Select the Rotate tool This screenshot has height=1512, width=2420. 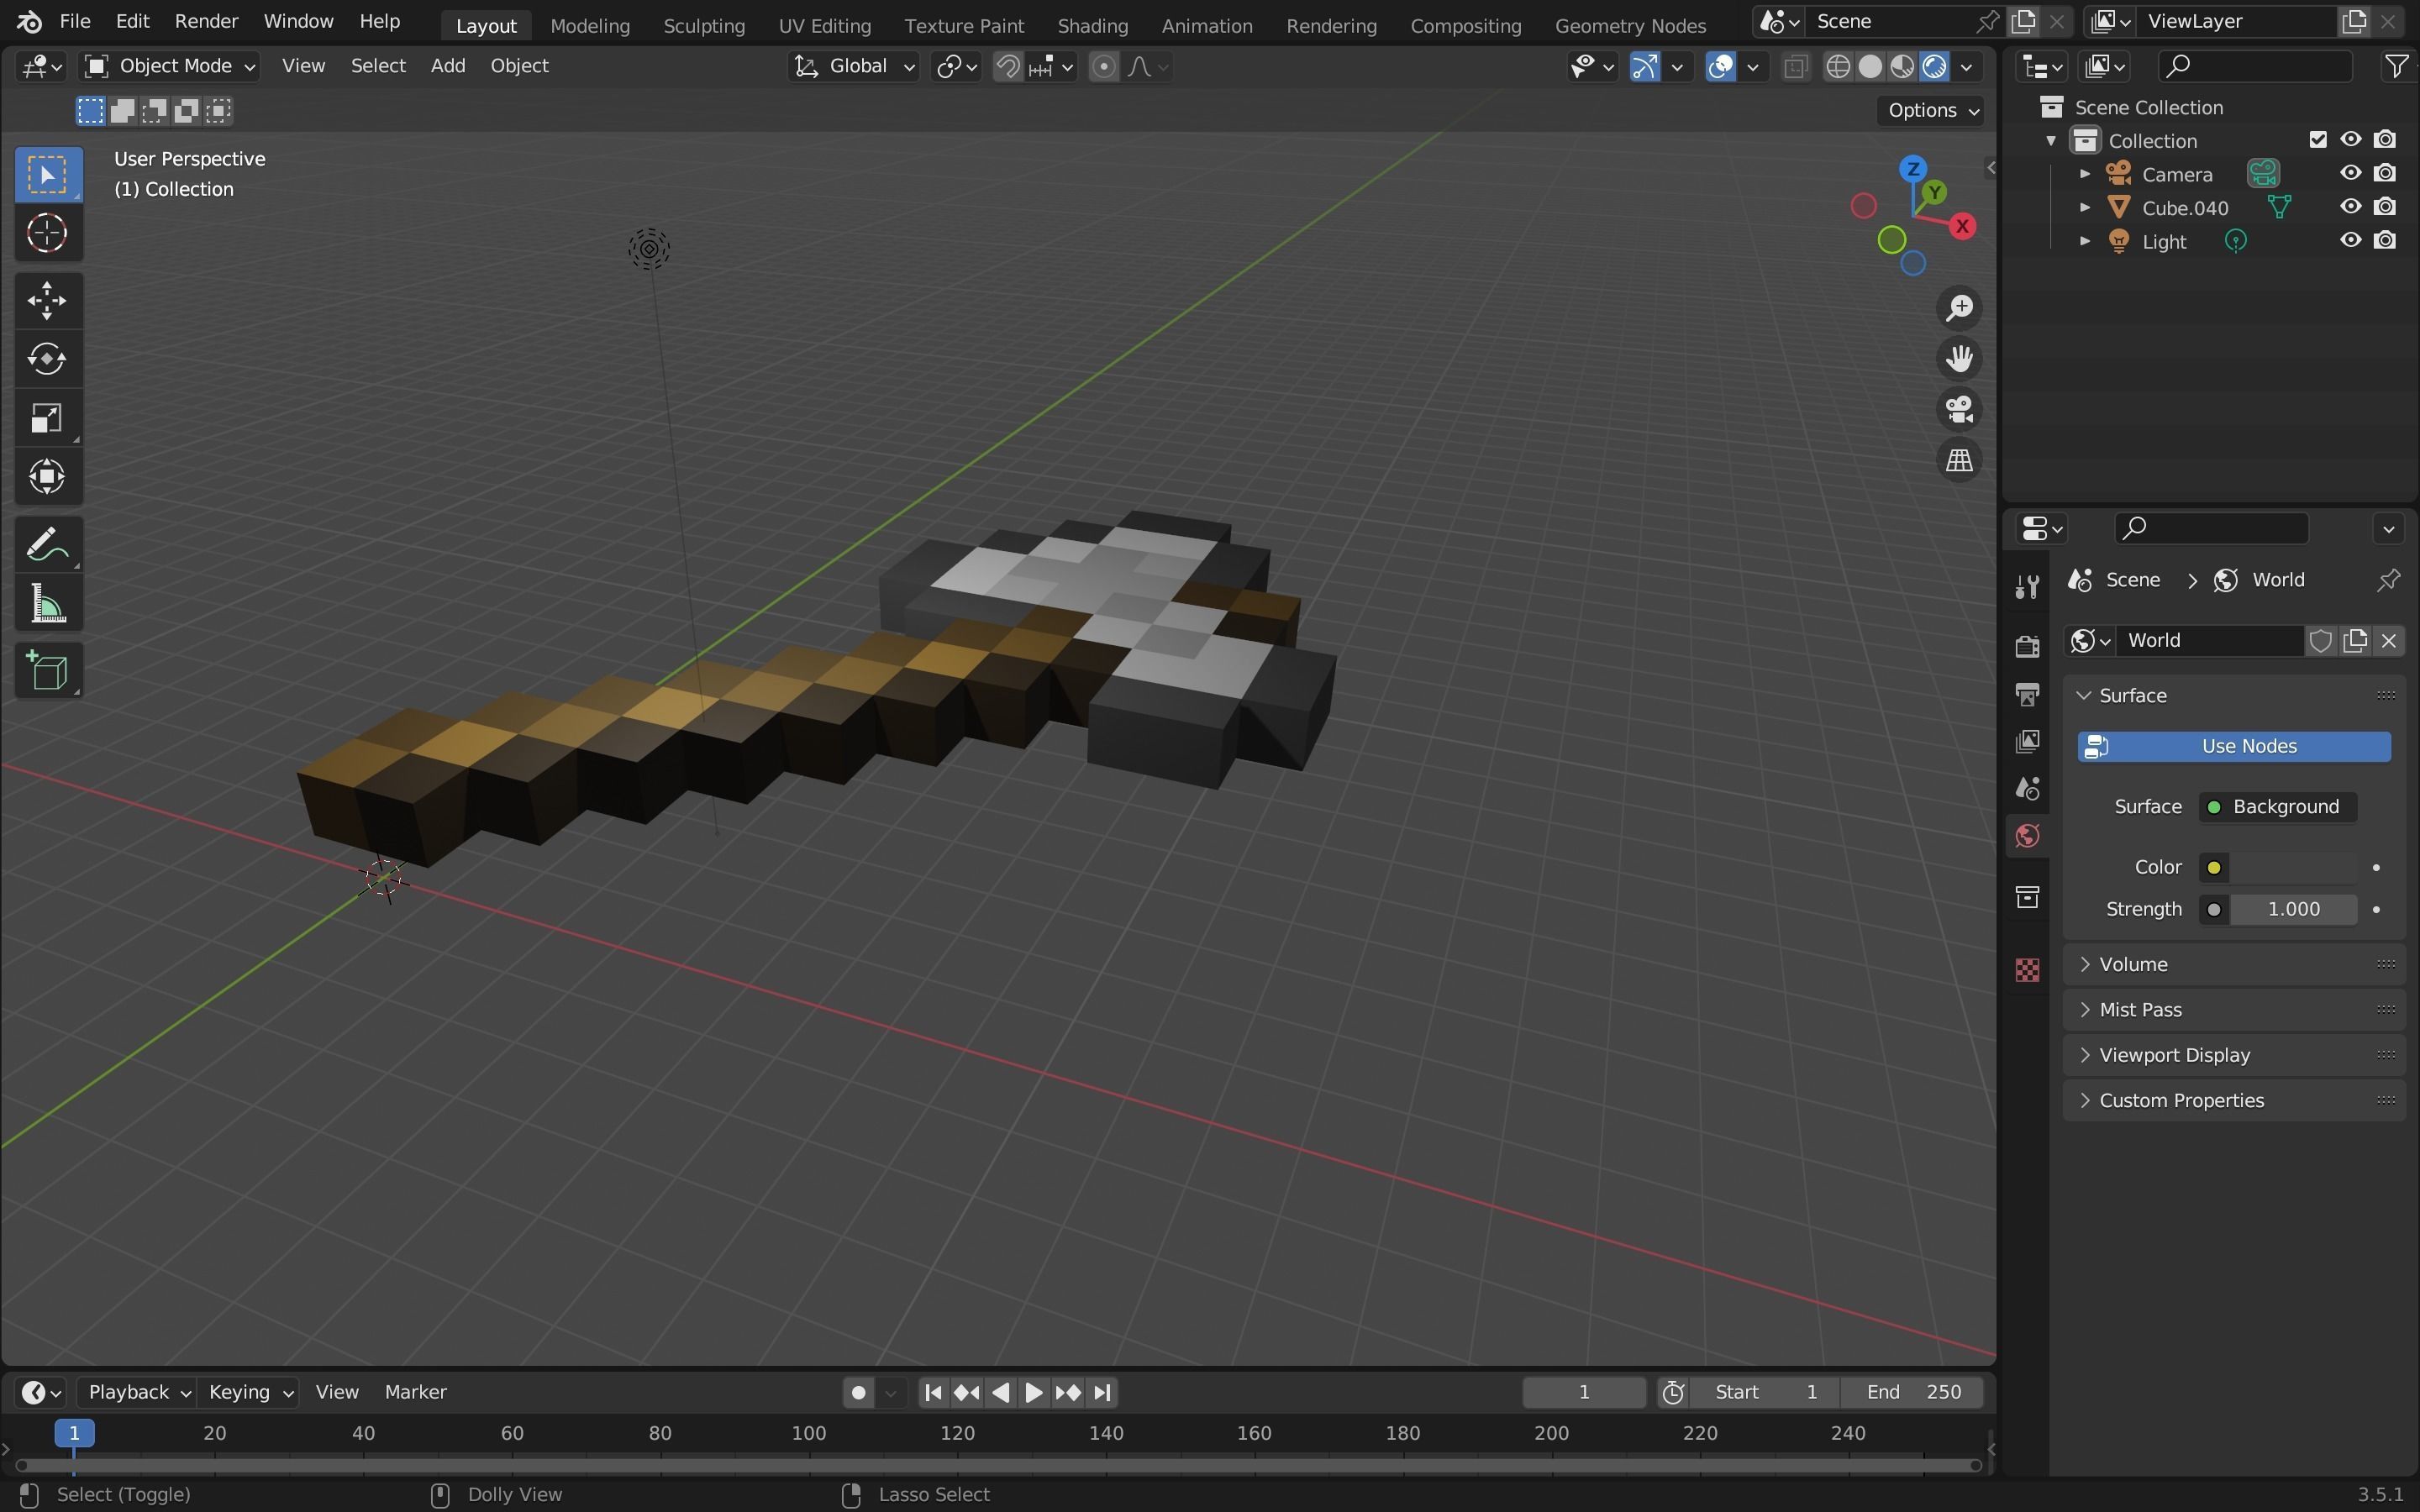(x=47, y=359)
